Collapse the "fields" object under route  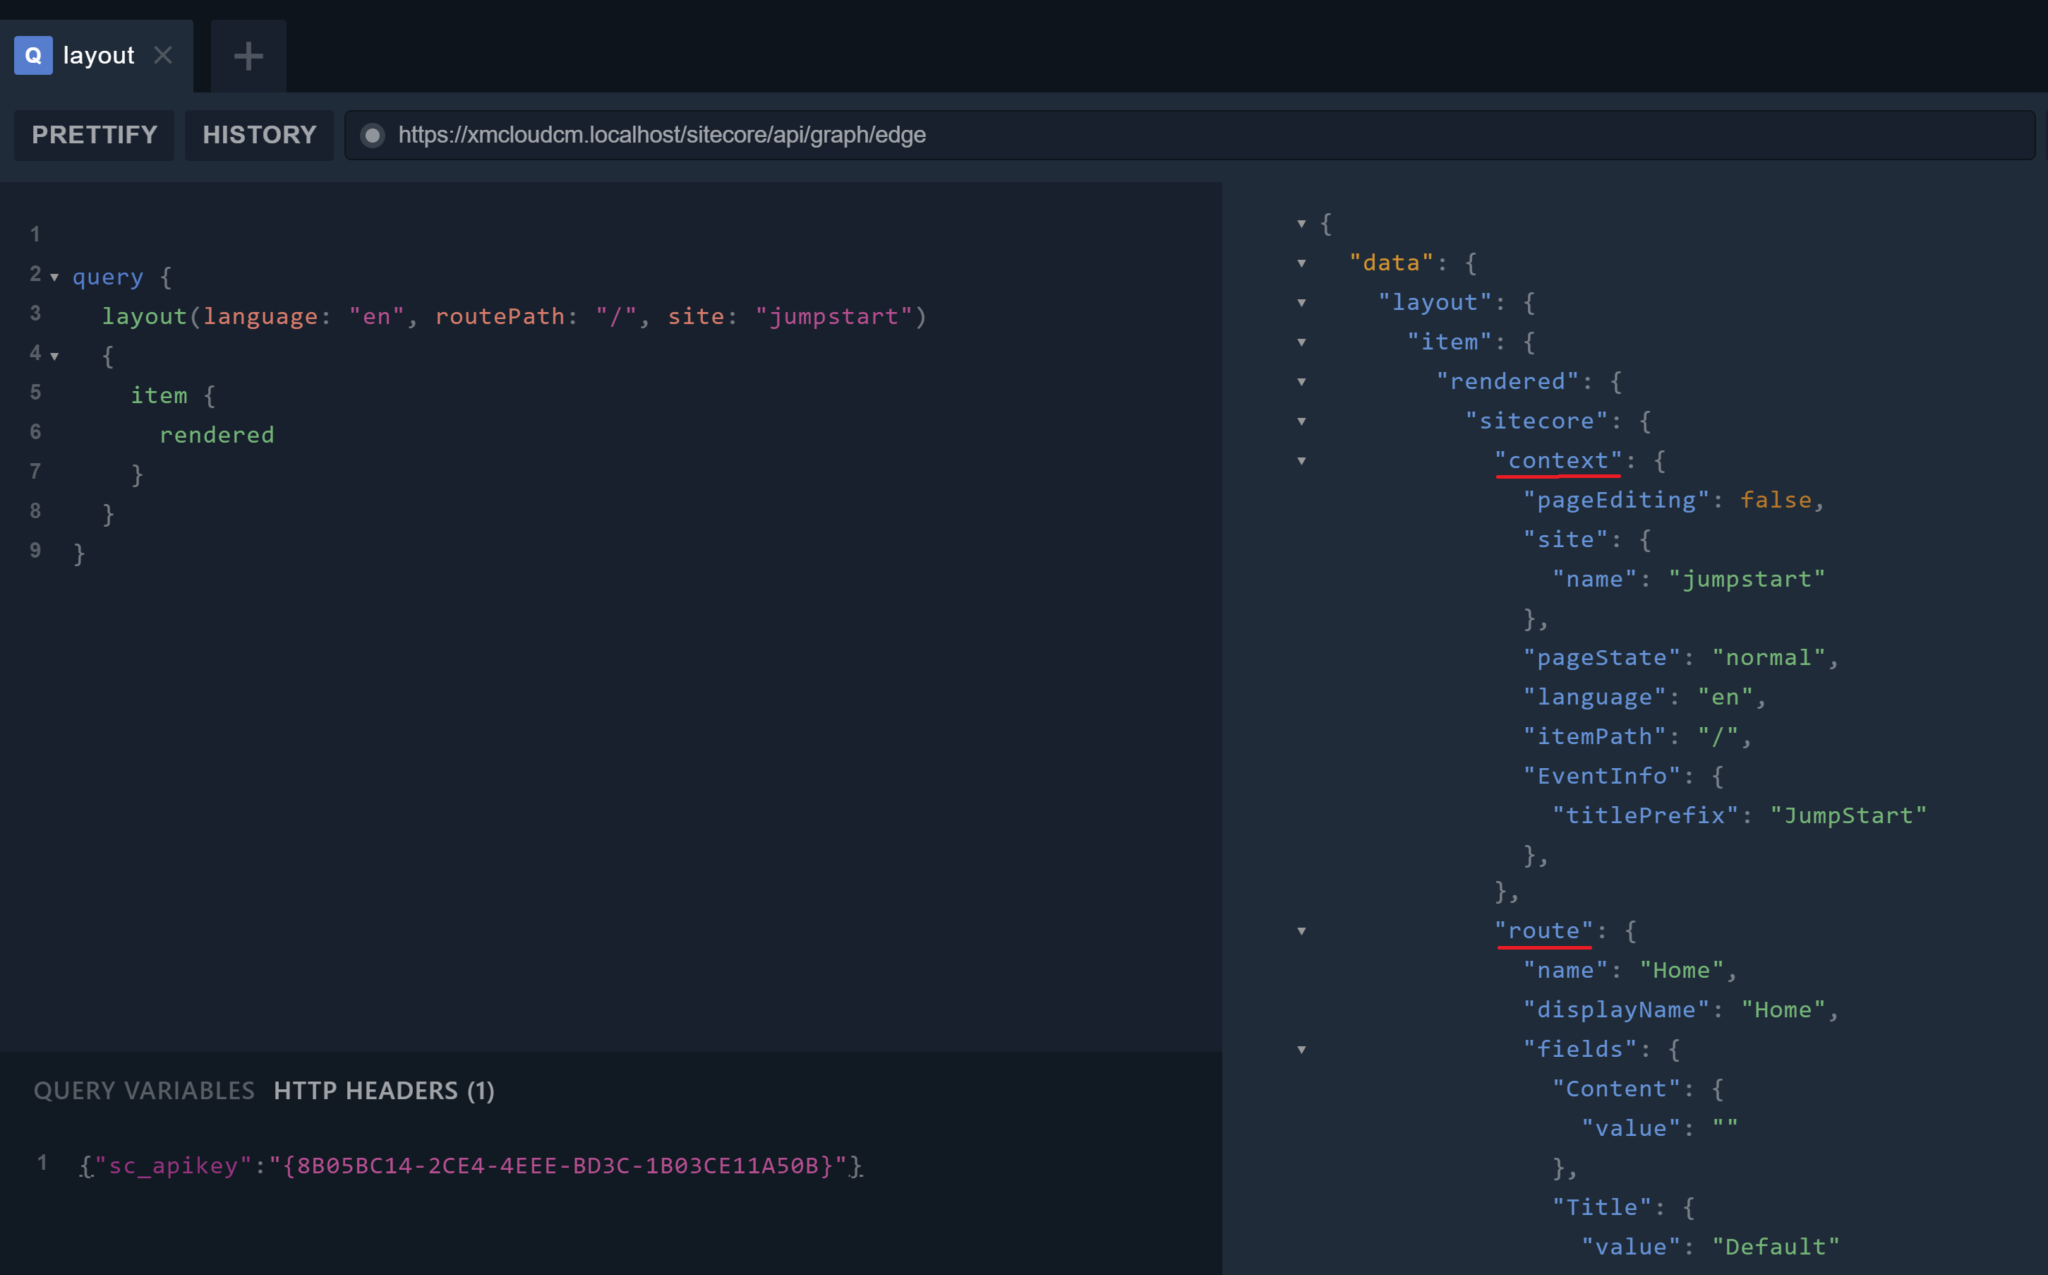(1303, 1049)
